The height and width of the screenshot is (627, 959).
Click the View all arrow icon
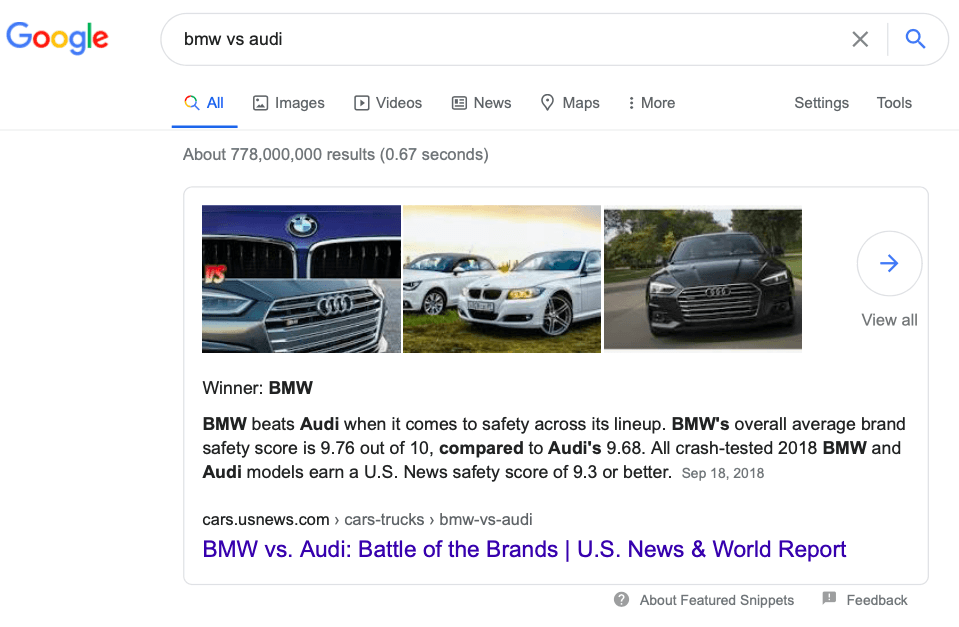pos(889,263)
